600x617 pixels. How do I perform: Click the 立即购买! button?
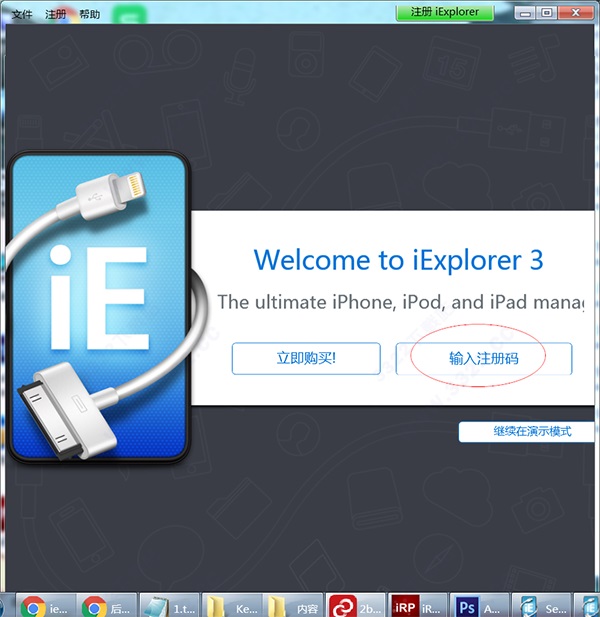(306, 358)
